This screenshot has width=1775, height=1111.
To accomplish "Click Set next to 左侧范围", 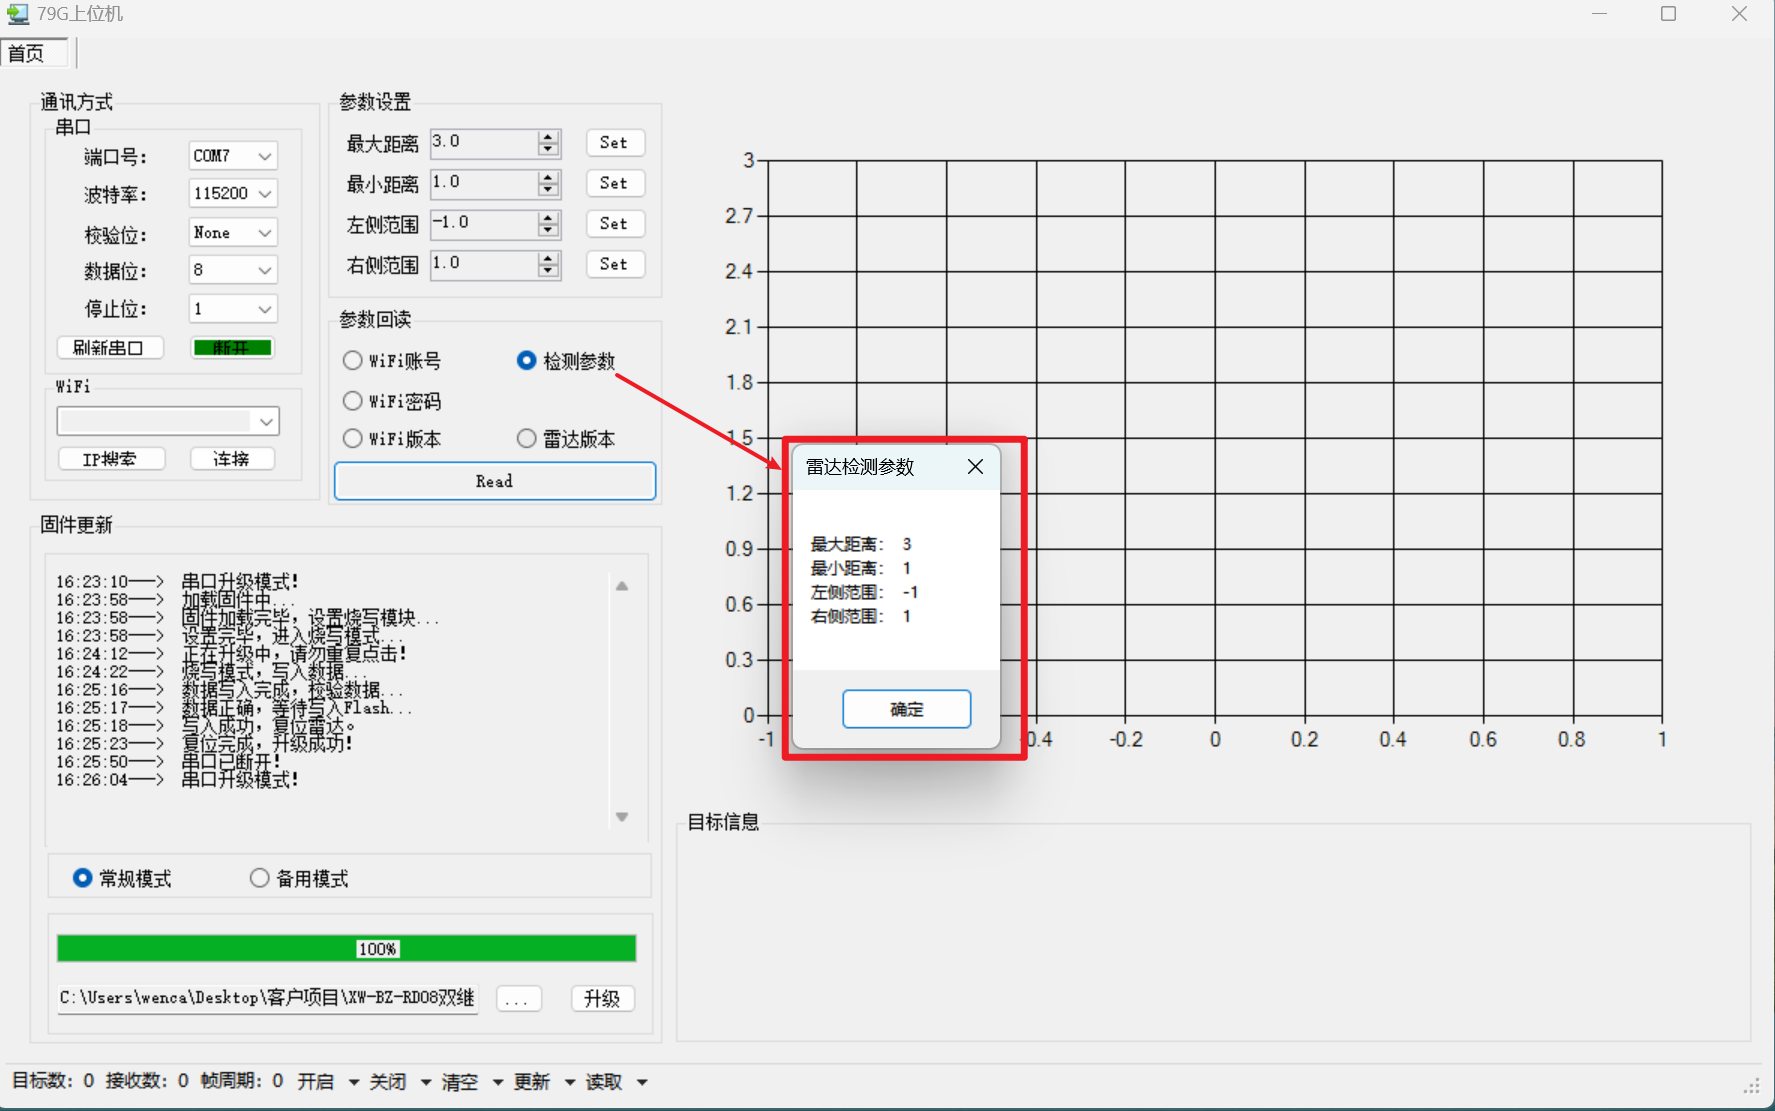I will 614,224.
